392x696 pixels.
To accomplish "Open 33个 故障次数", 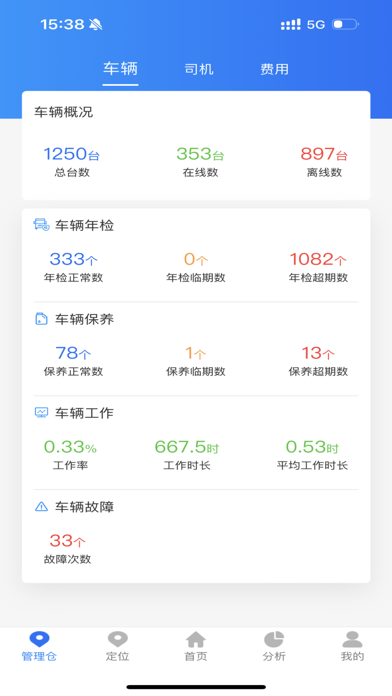I will pyautogui.click(x=67, y=549).
